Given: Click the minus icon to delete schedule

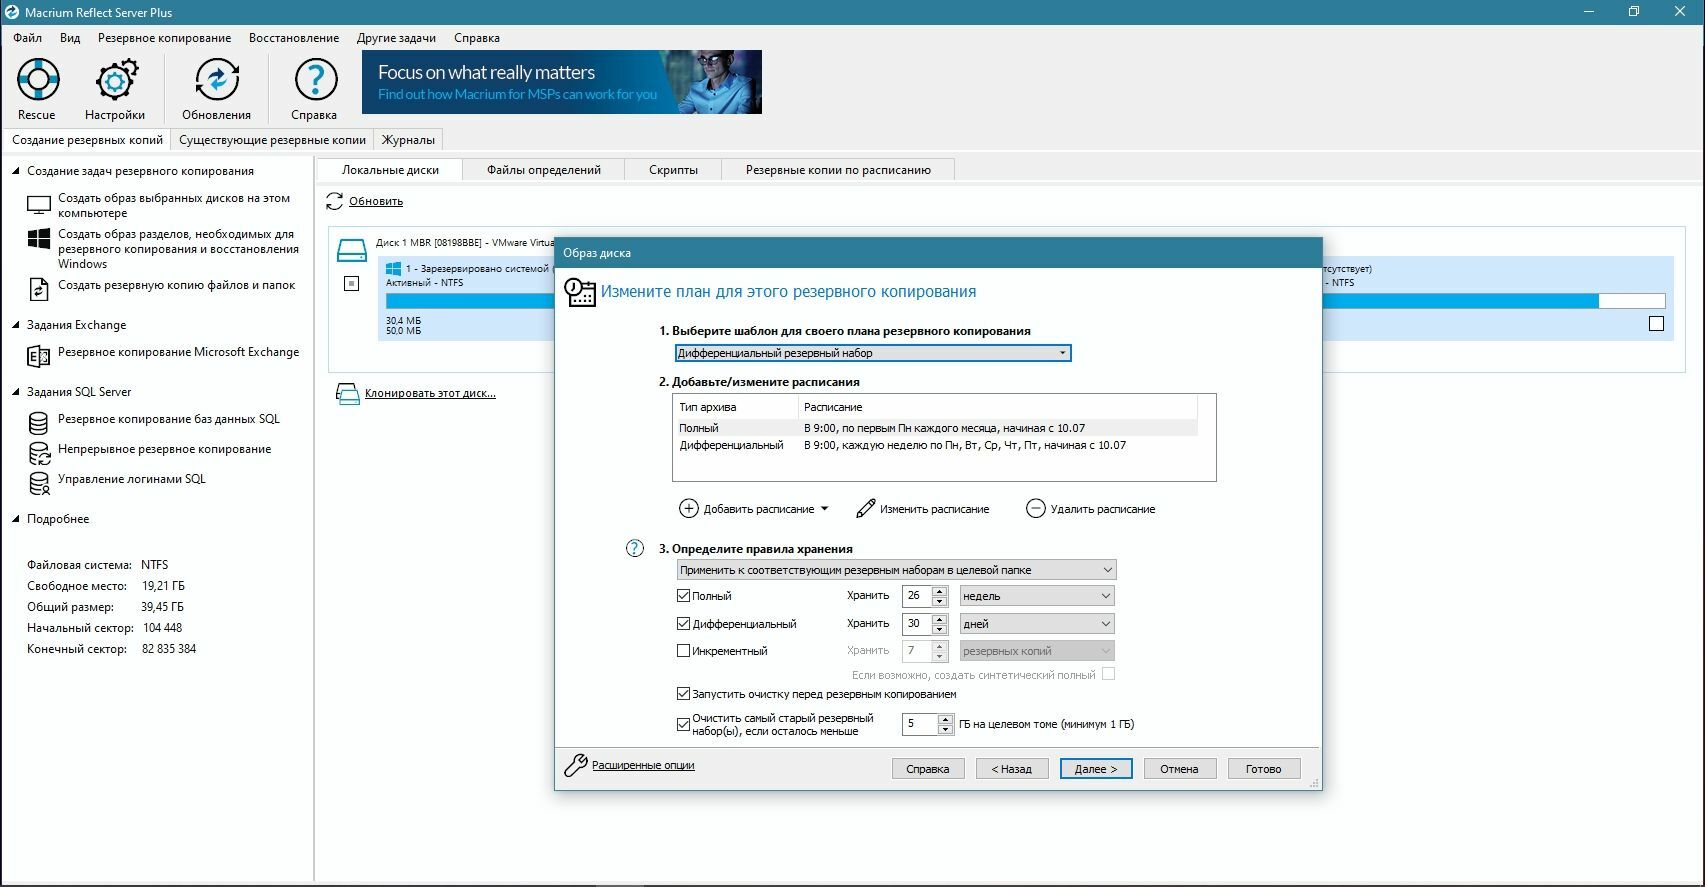Looking at the screenshot, I should [1036, 509].
